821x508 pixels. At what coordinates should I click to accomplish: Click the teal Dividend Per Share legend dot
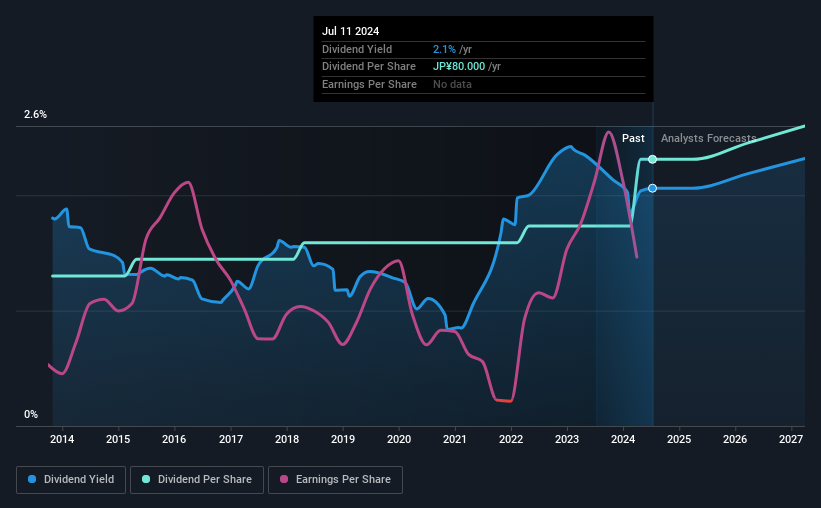pyautogui.click(x=146, y=479)
